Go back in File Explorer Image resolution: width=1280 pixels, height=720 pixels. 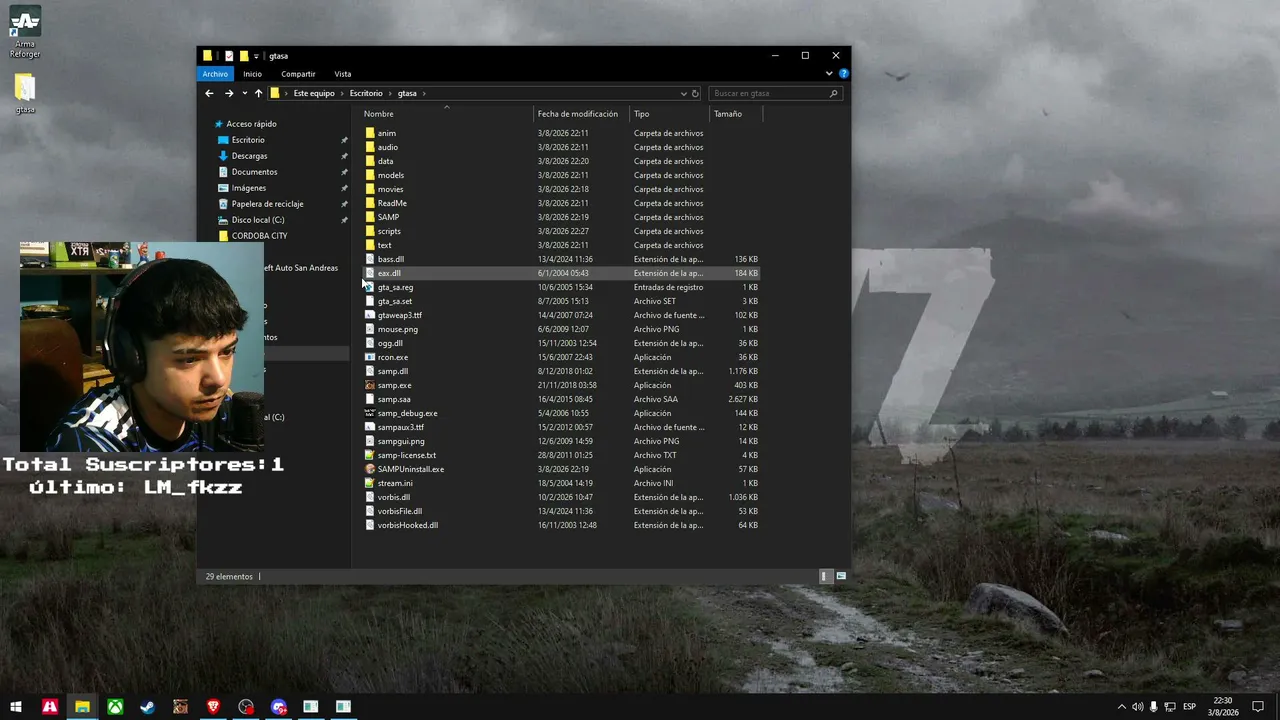pos(209,93)
